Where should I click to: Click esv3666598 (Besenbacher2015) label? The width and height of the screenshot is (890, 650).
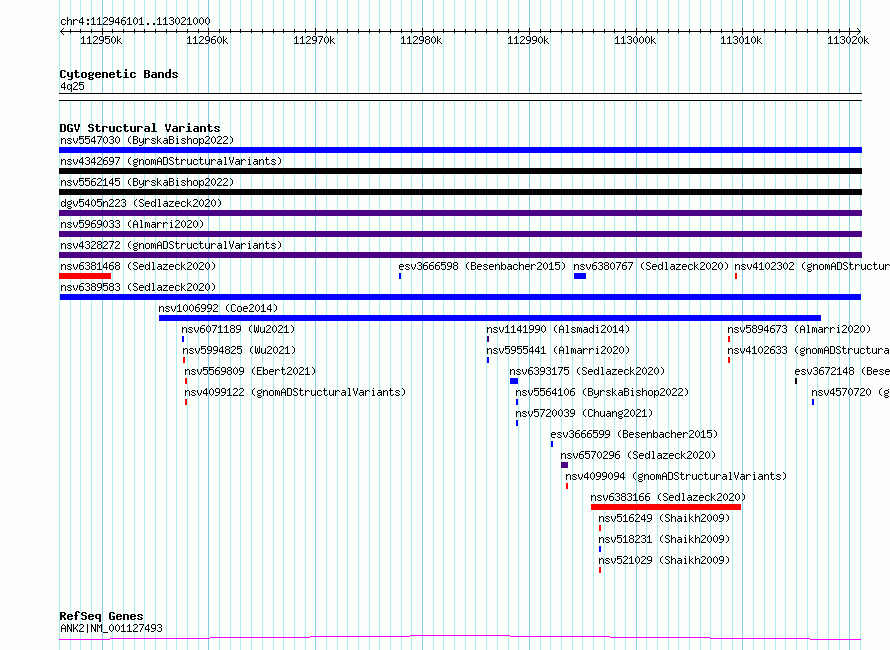point(482,266)
